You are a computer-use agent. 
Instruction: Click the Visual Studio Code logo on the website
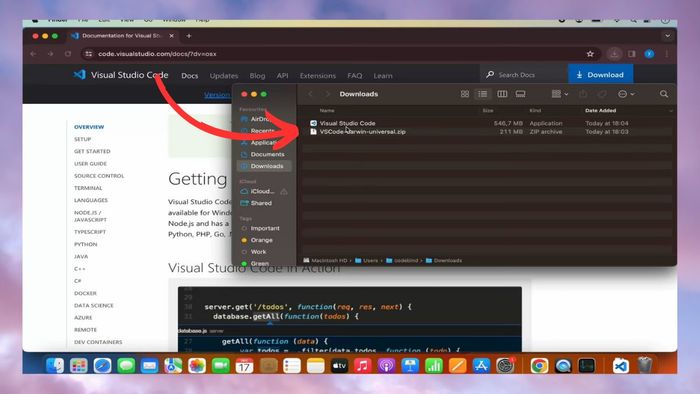pyautogui.click(x=79, y=75)
